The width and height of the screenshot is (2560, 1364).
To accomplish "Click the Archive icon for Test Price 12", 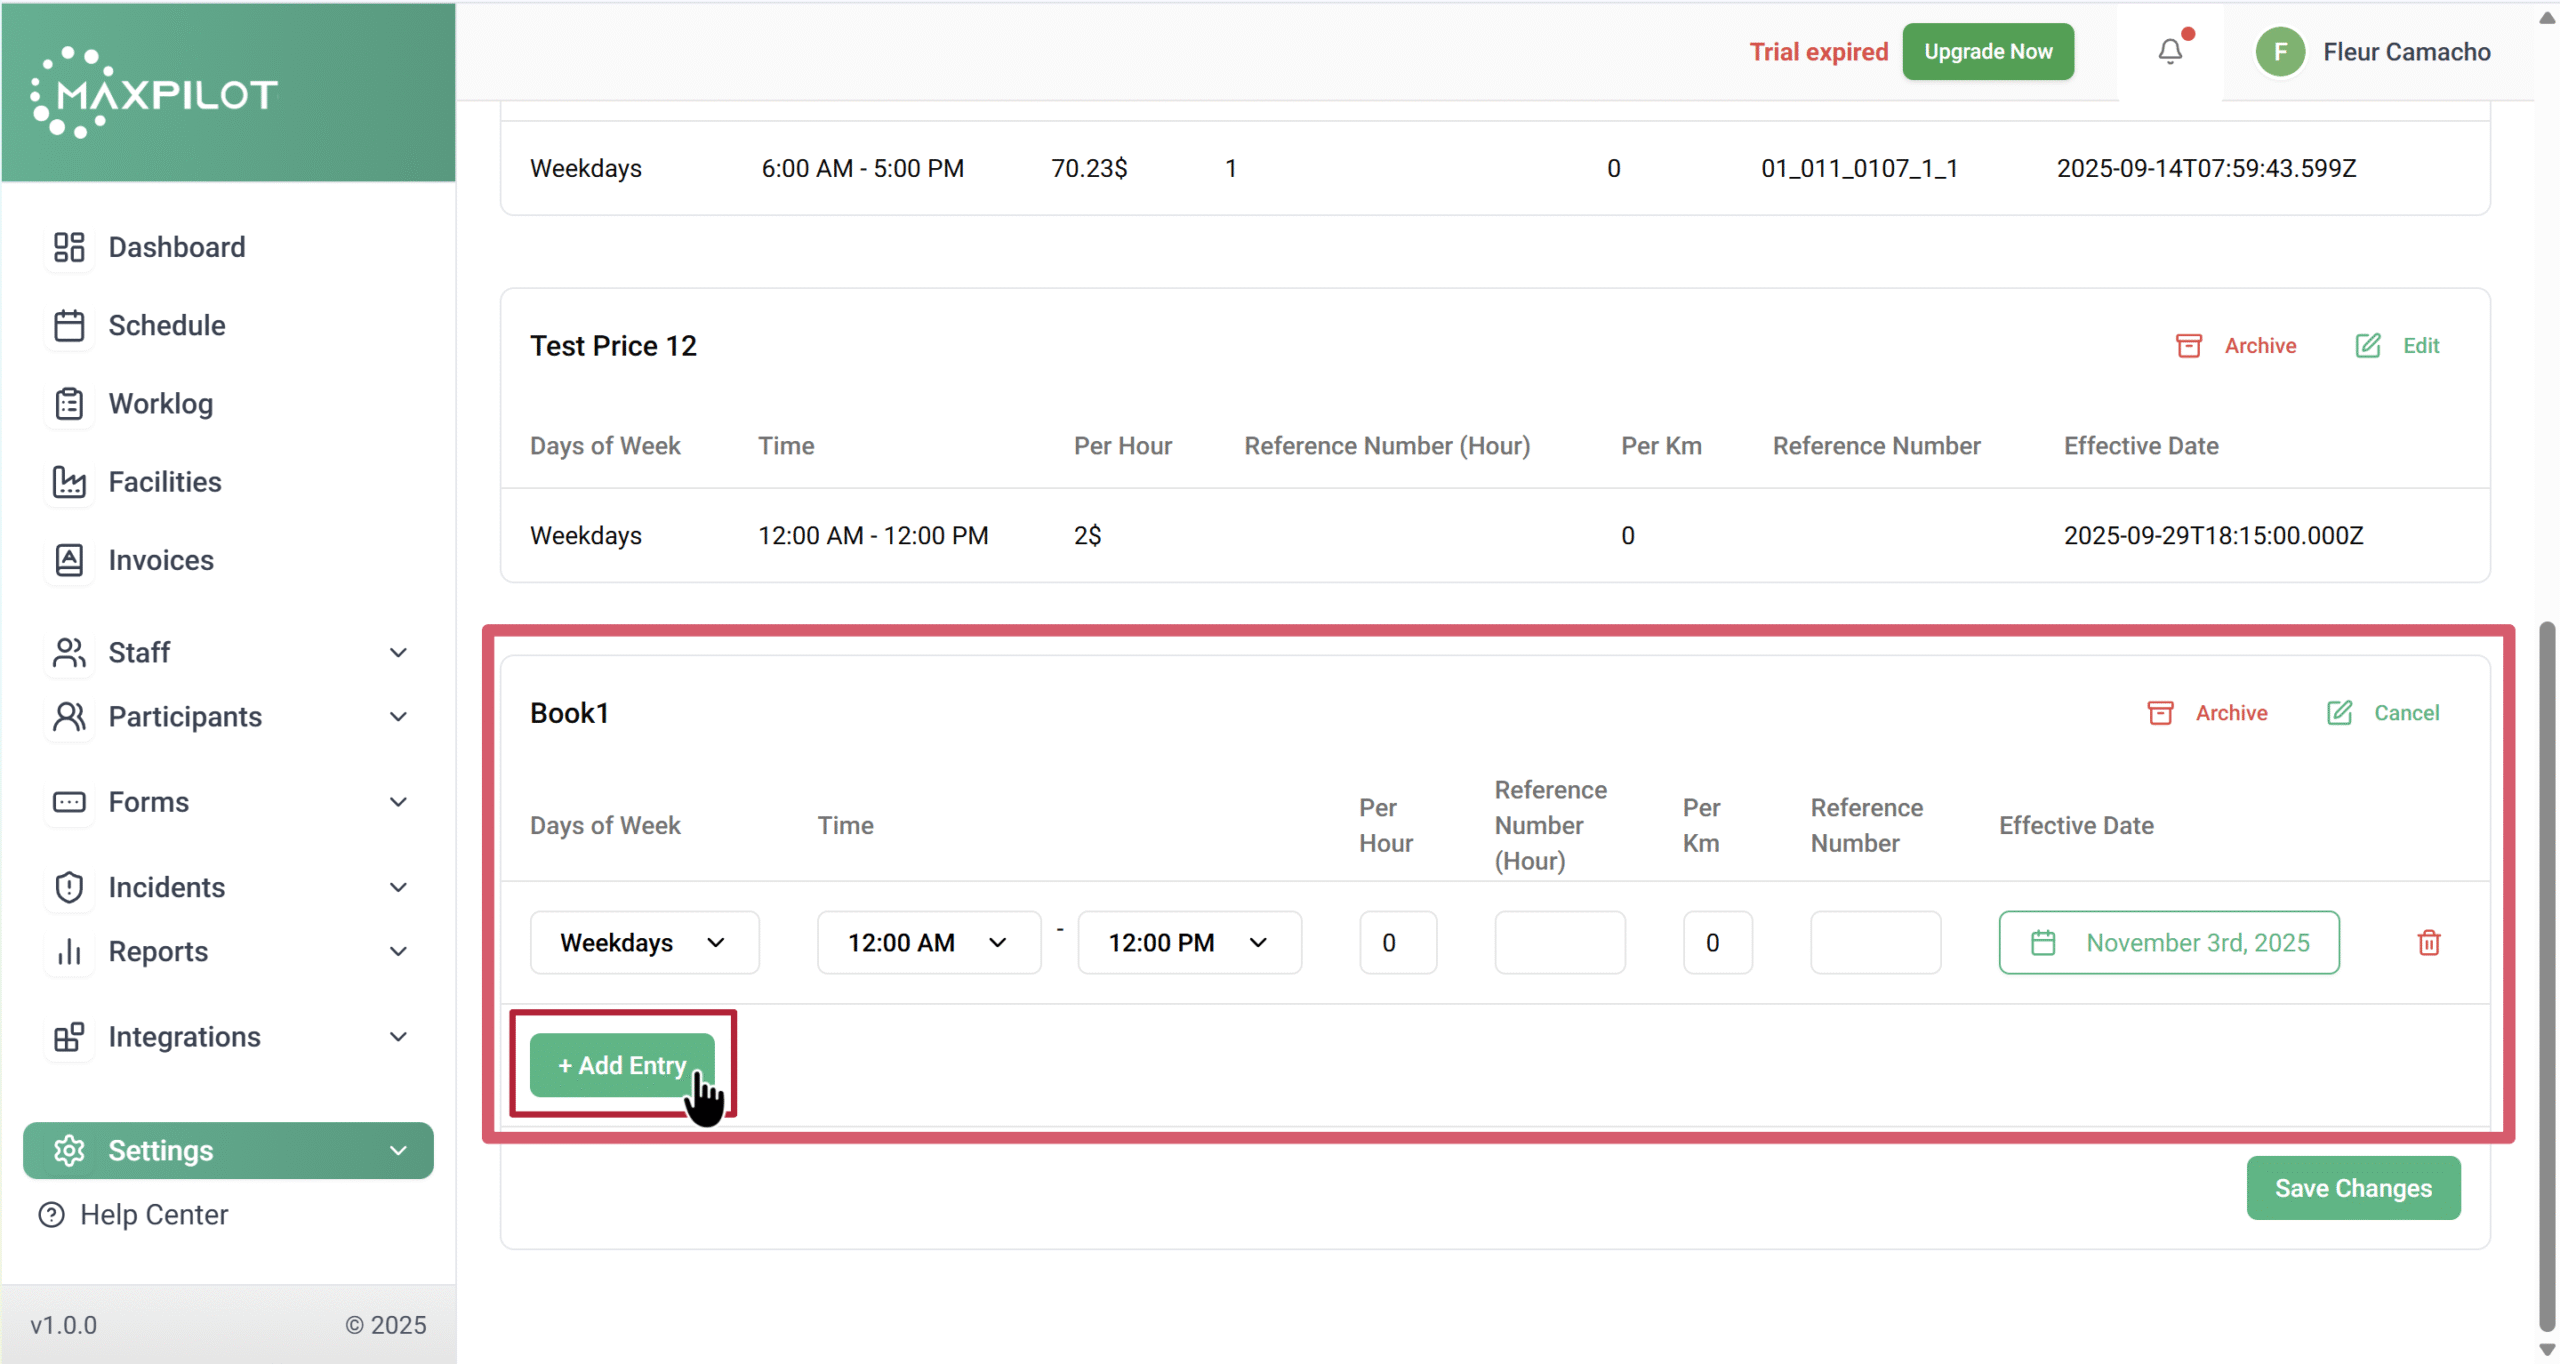I will click(2188, 345).
